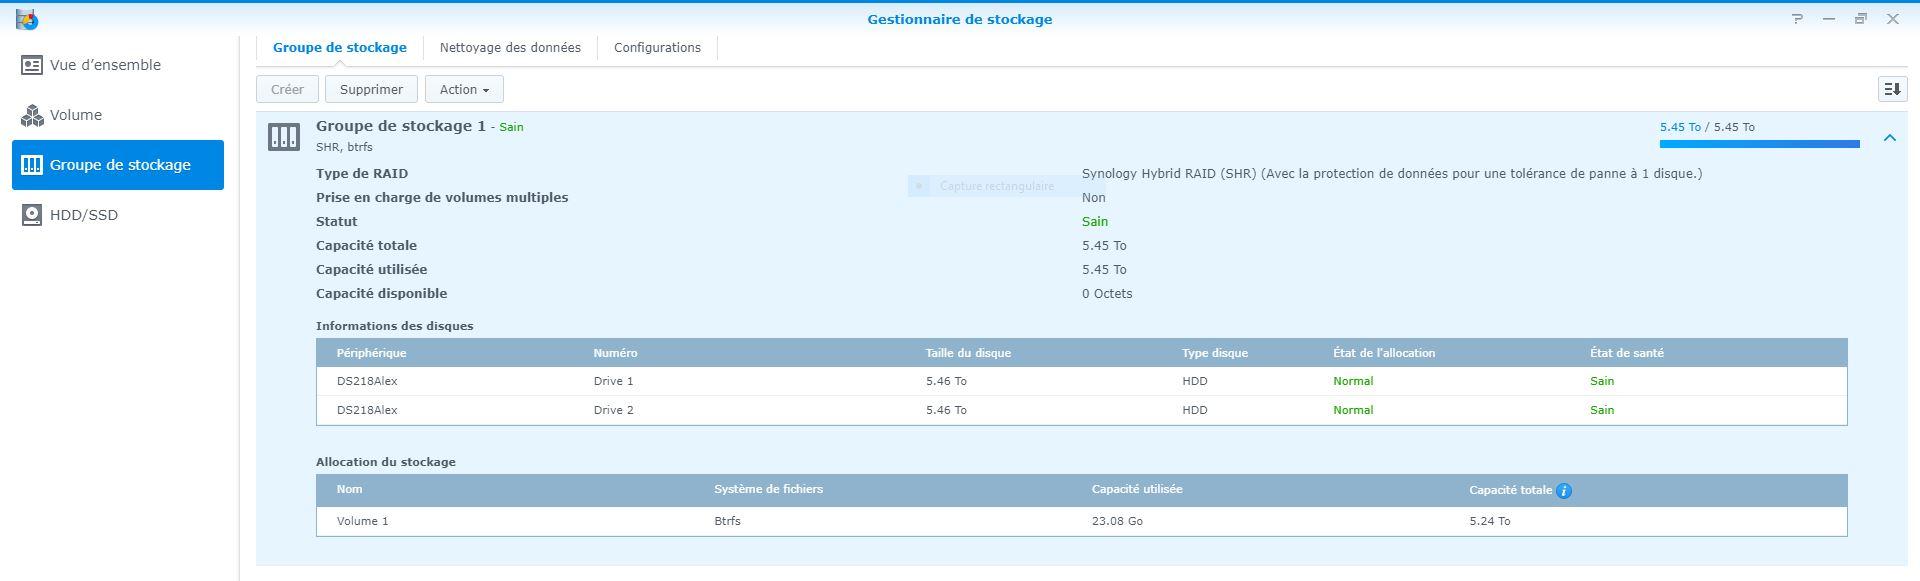Collapse the Groupe de stockage 1 panel
Screen dimensions: 1920x581
coord(1889,138)
